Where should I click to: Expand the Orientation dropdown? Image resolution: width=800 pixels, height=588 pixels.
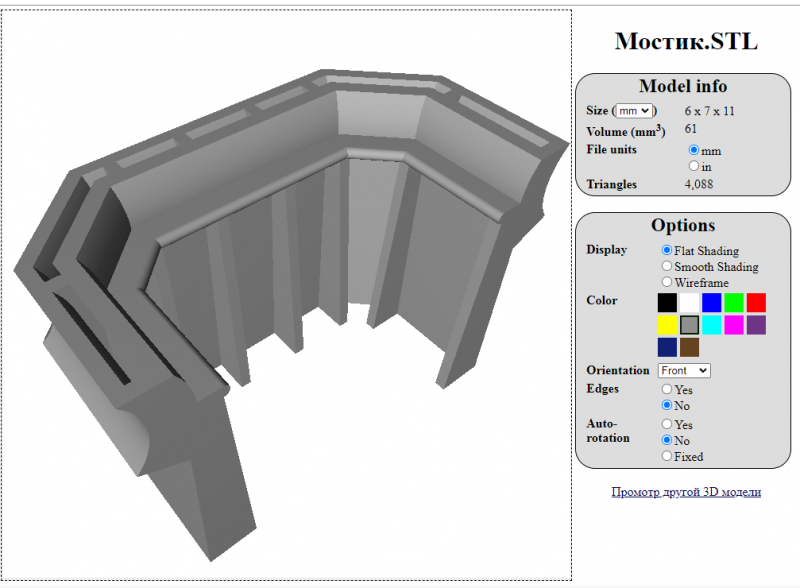(684, 370)
